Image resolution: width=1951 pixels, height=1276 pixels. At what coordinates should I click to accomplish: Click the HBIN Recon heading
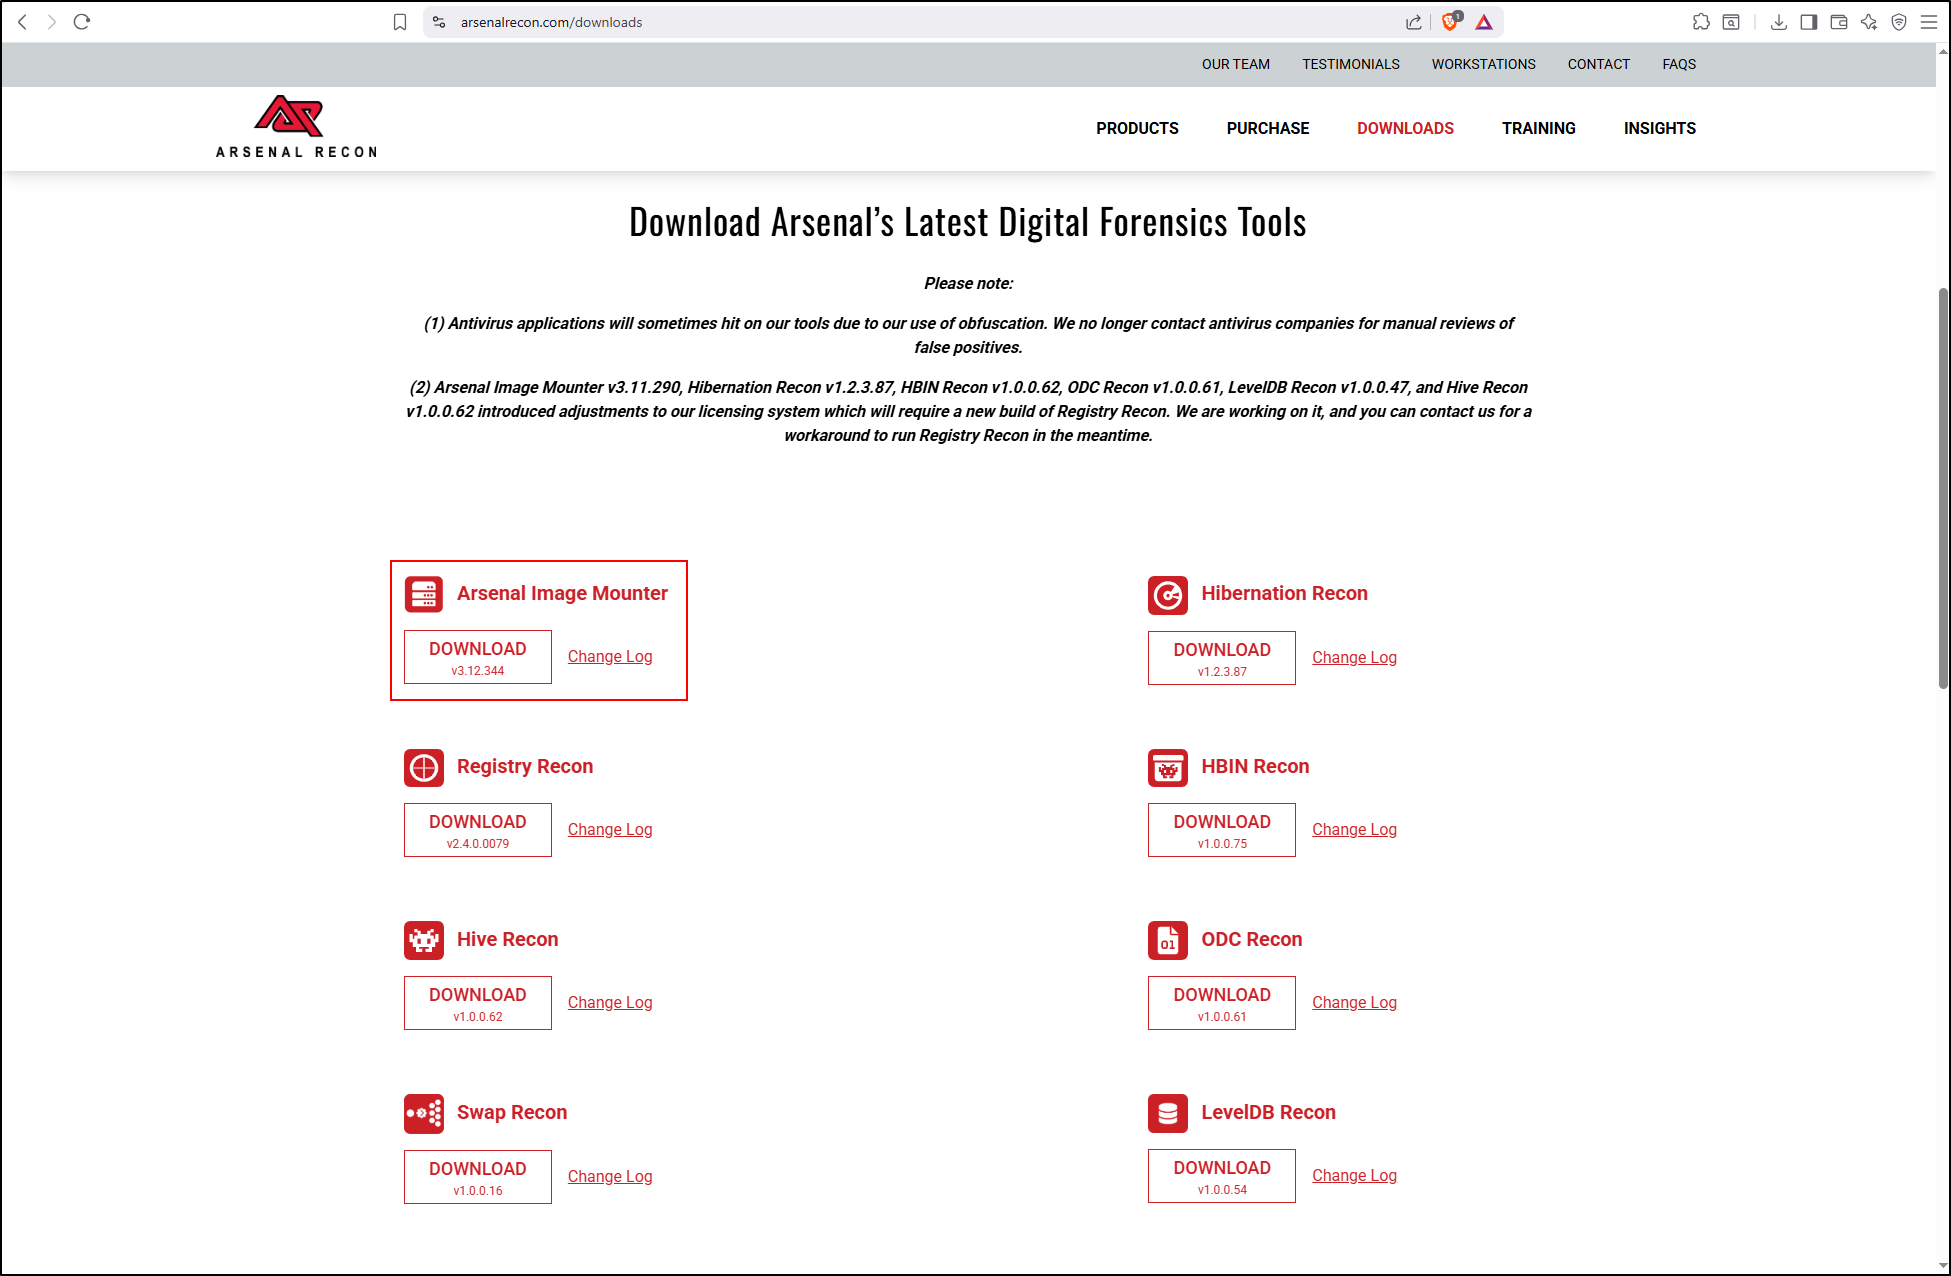(1255, 766)
